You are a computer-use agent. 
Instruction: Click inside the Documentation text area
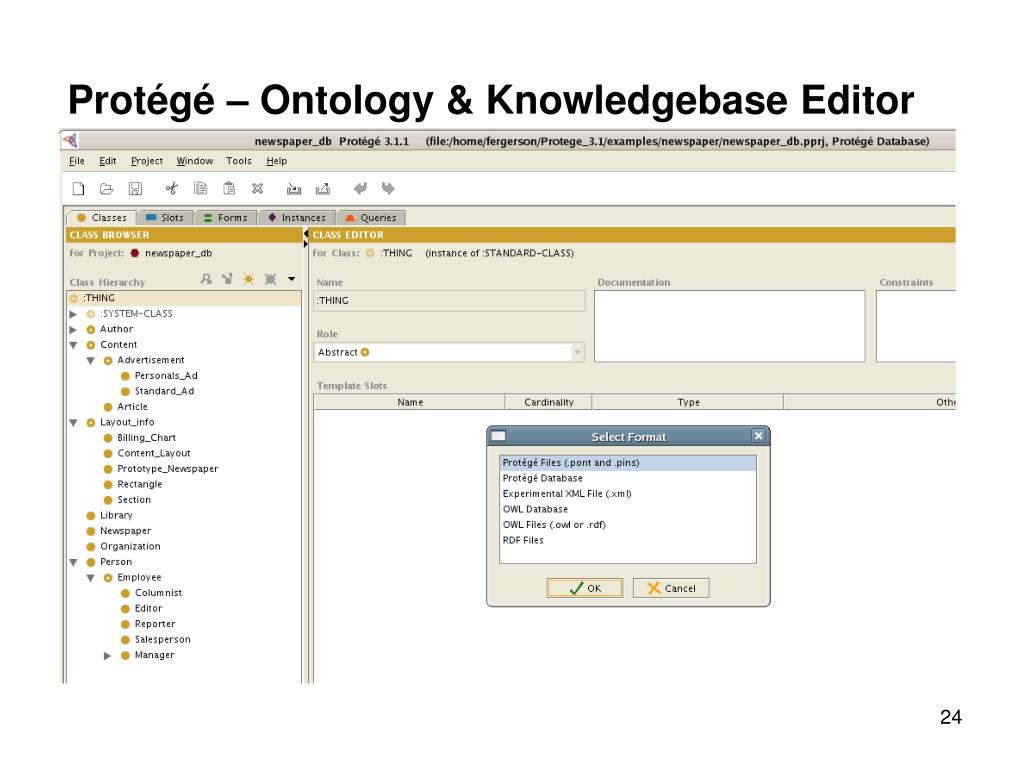click(x=729, y=326)
